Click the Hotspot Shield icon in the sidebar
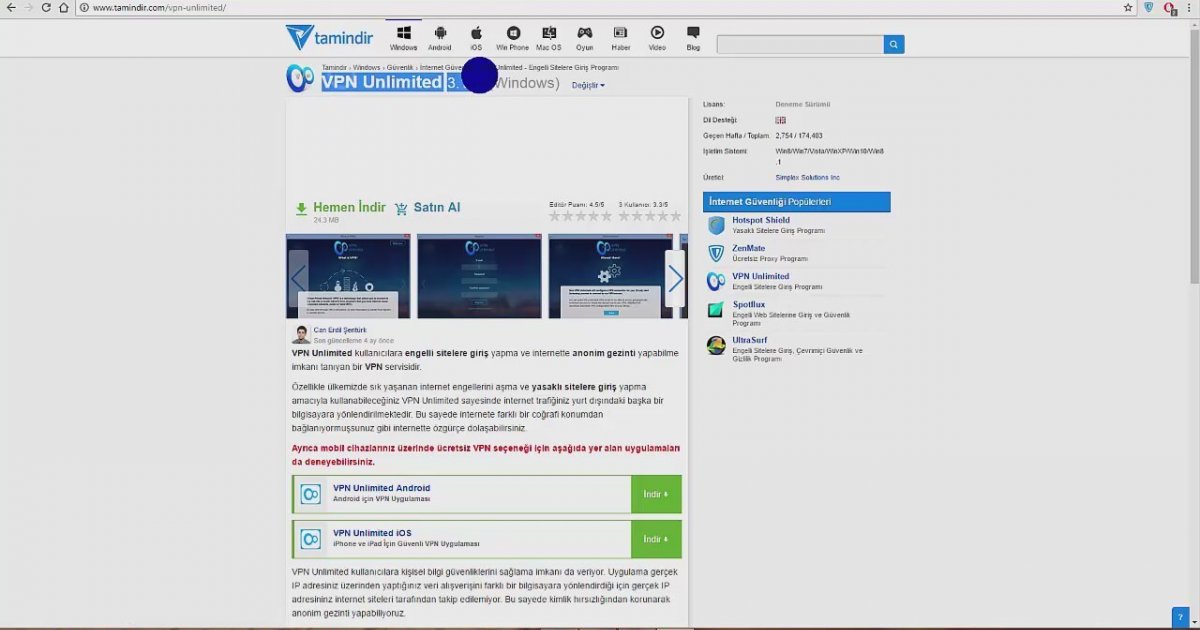Screen dimensions: 1200x630 [716, 225]
